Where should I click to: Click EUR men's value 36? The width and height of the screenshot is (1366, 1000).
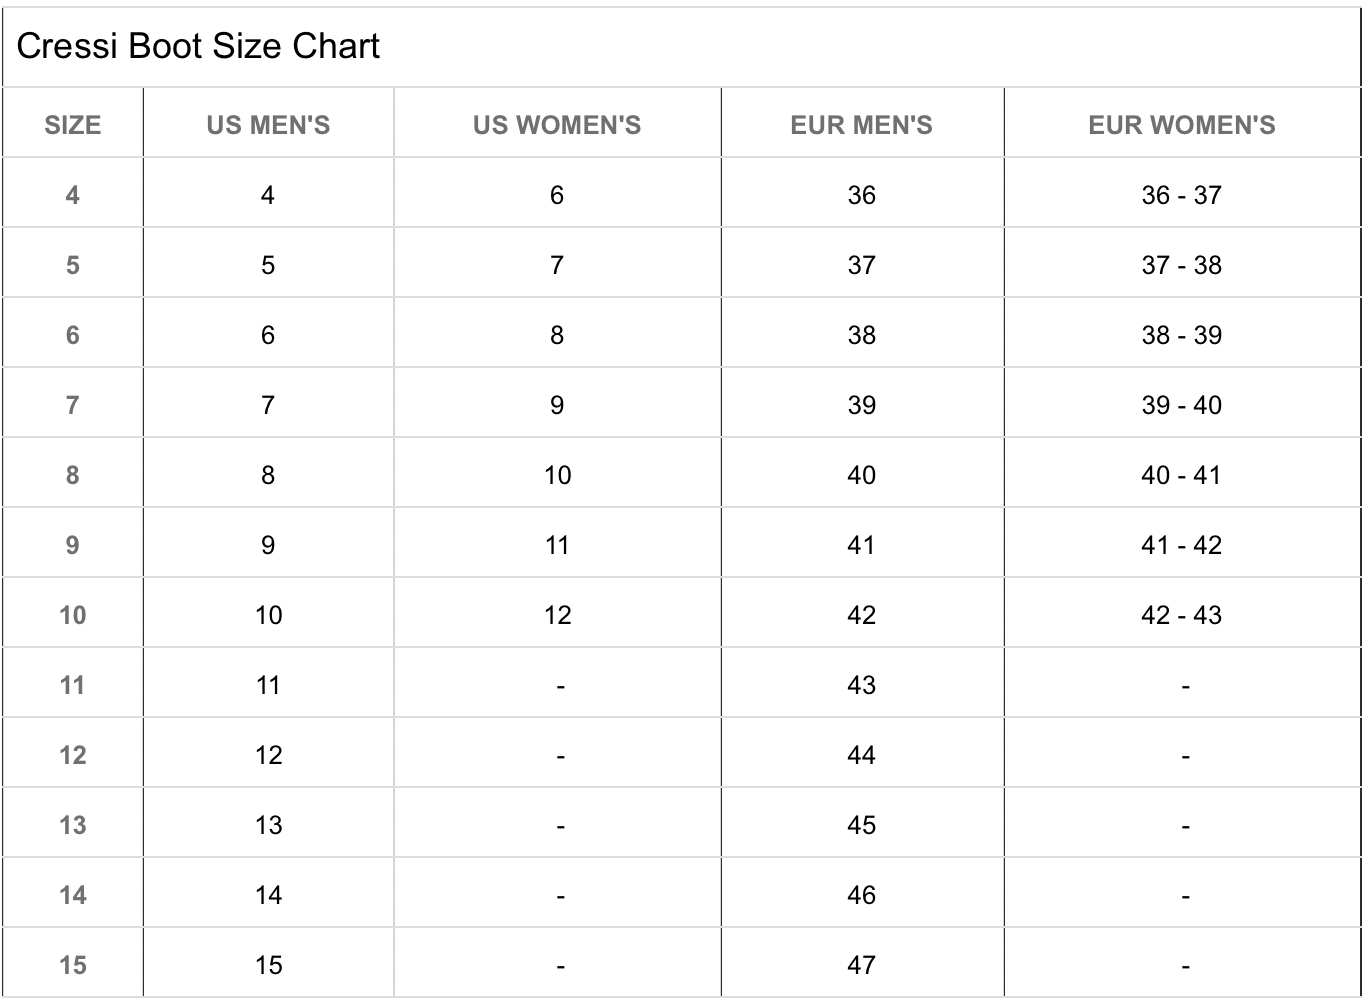861,195
